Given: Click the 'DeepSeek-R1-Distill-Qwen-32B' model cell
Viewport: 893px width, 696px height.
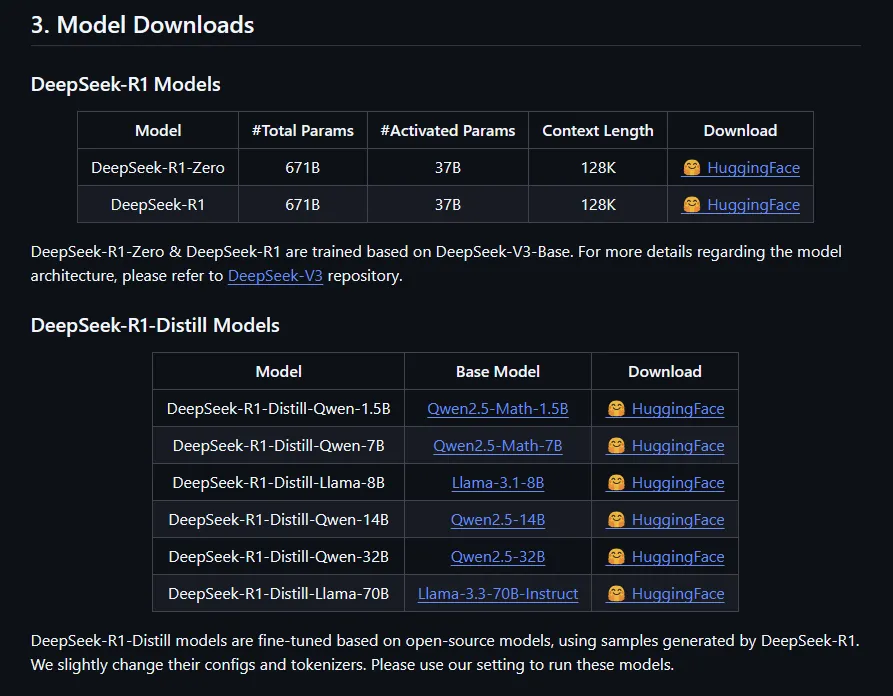Looking at the screenshot, I should click(x=278, y=556).
